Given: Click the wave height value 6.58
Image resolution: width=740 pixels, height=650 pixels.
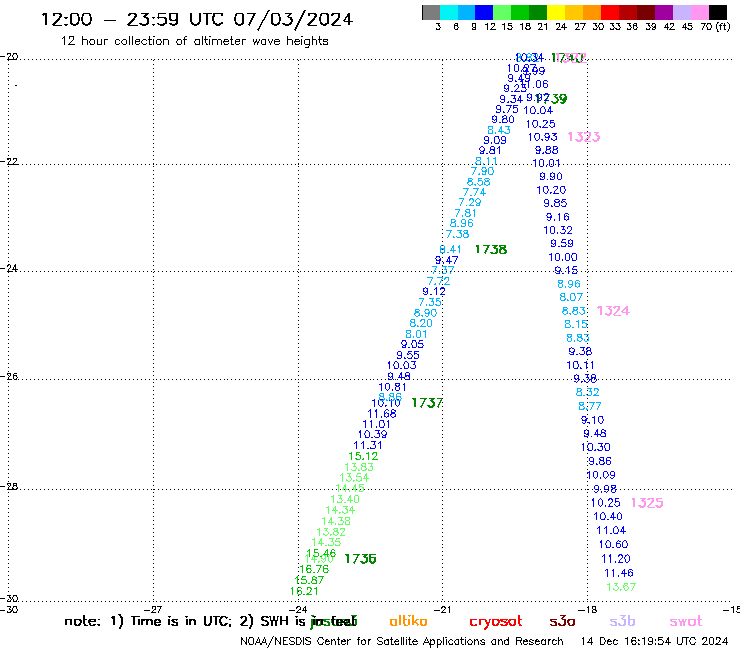Looking at the screenshot, I should click(479, 182).
